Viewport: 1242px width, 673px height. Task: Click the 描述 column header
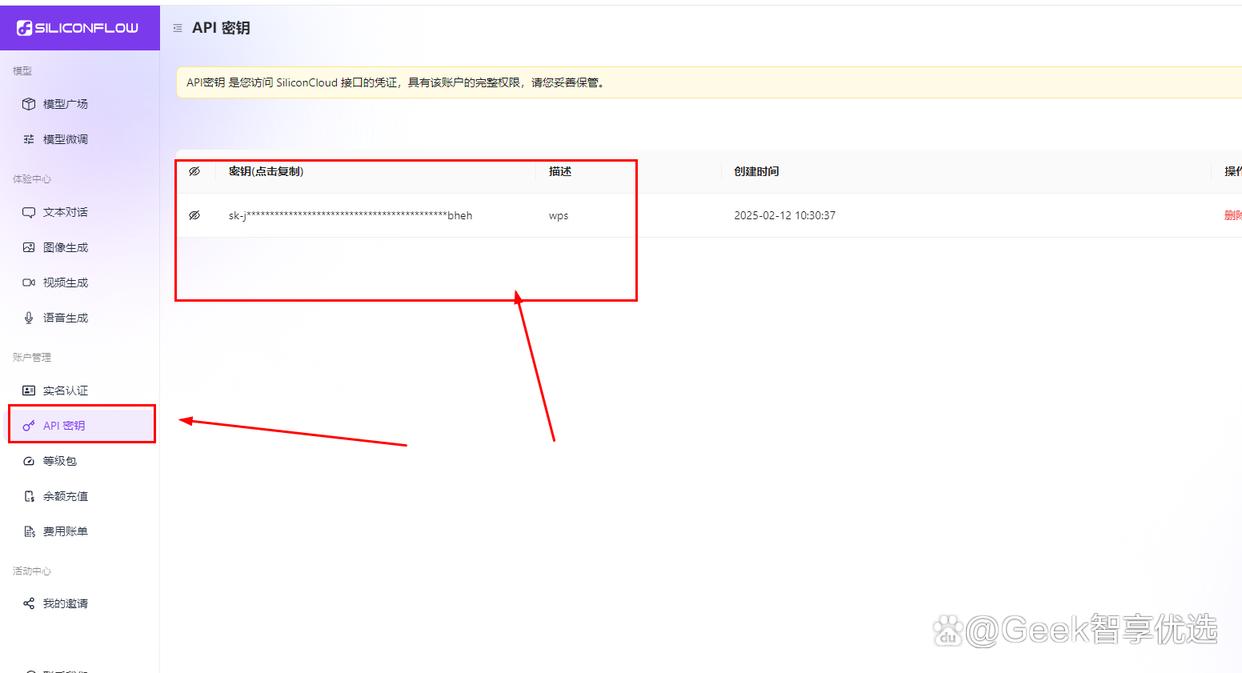[x=560, y=171]
